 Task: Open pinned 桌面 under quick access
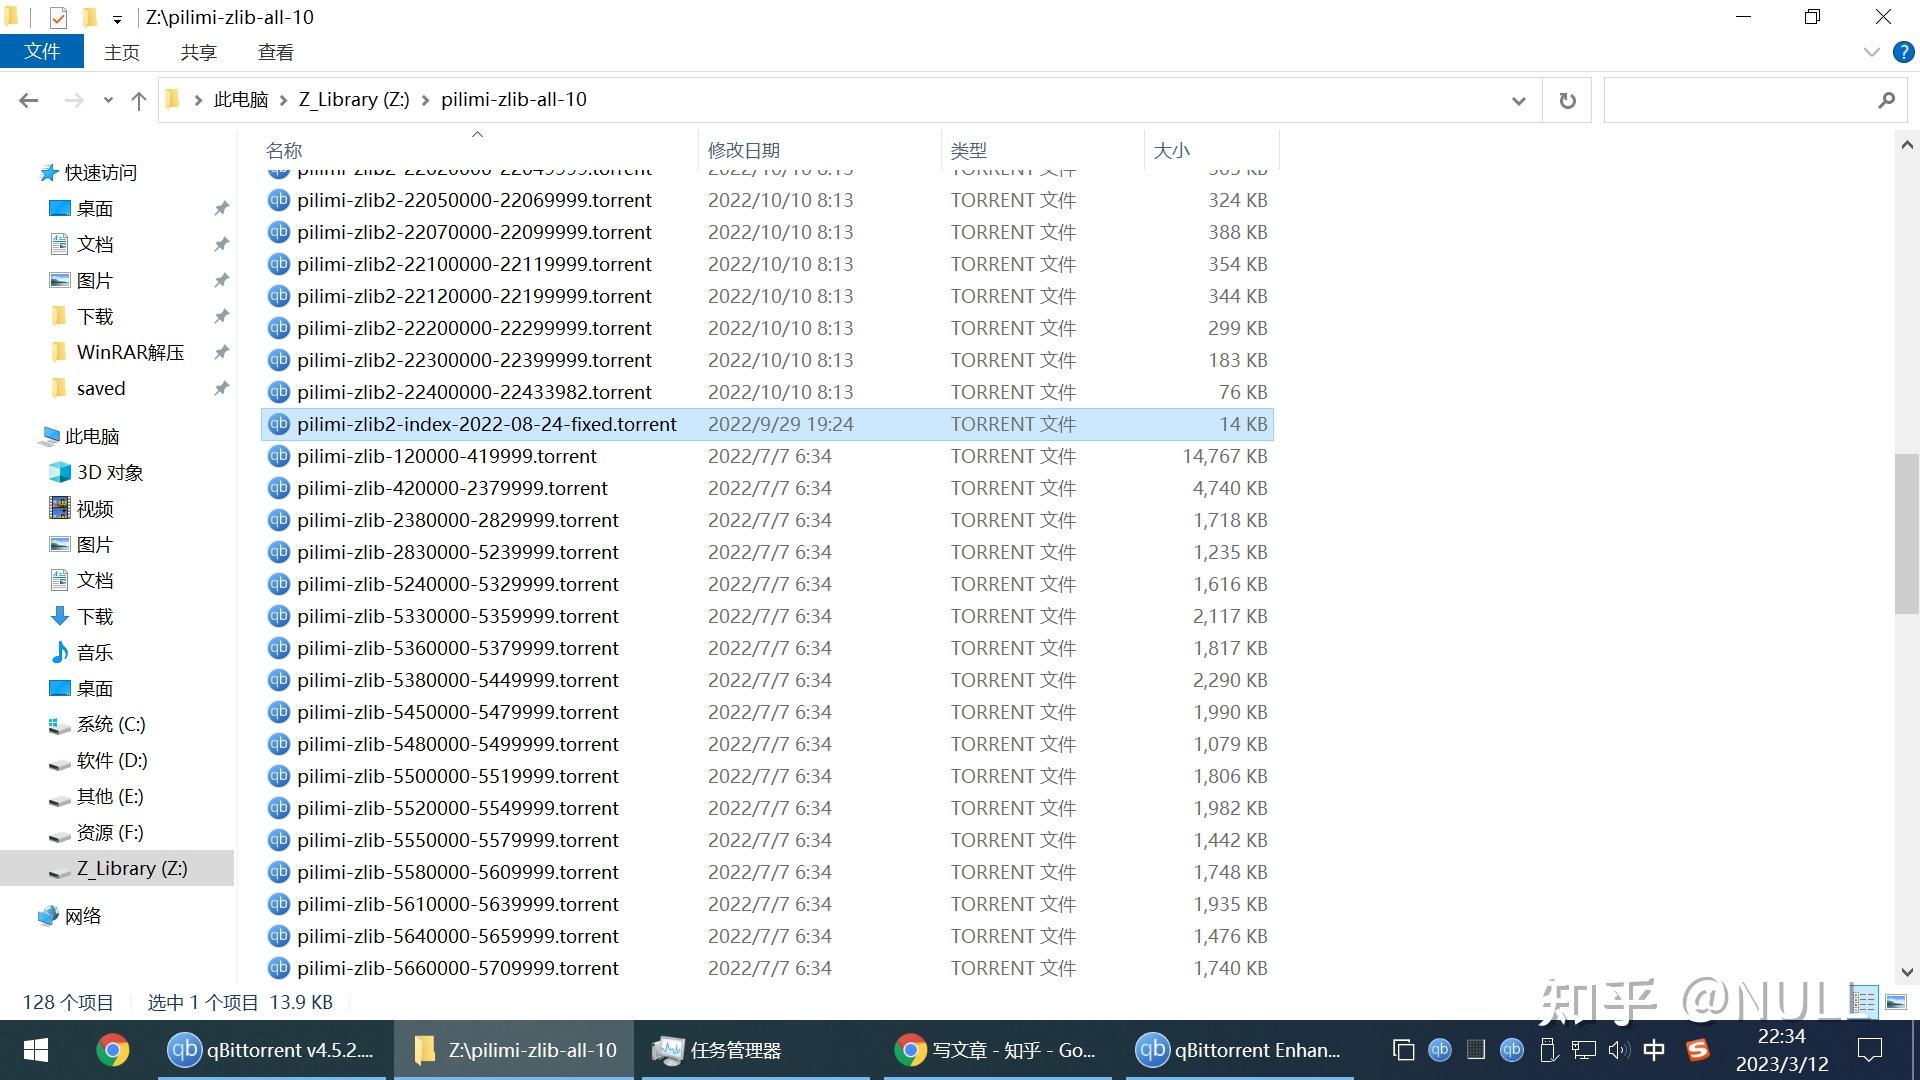[95, 208]
